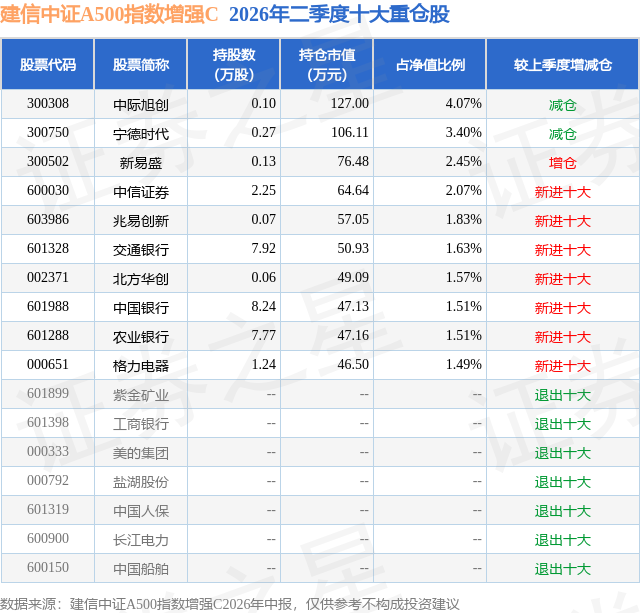Click 交通银行 in the table

pyautogui.click(x=141, y=249)
